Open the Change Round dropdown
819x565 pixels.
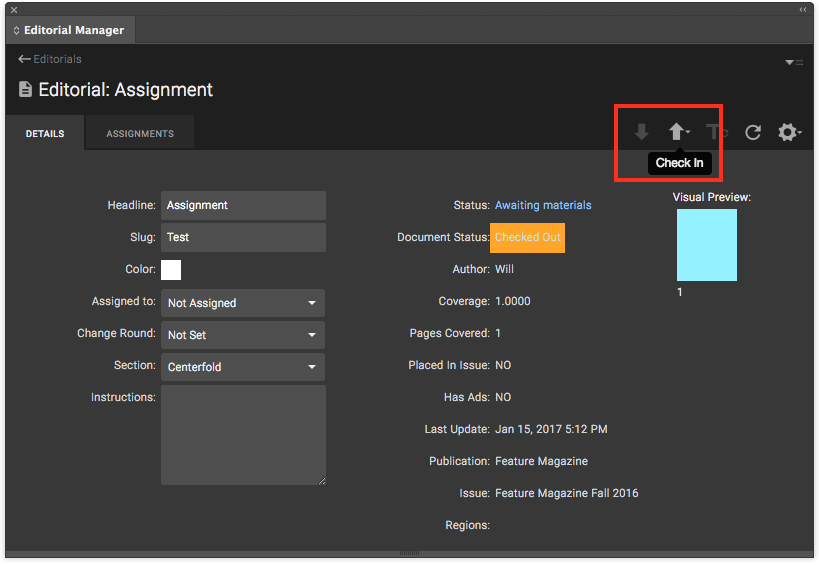pos(243,335)
